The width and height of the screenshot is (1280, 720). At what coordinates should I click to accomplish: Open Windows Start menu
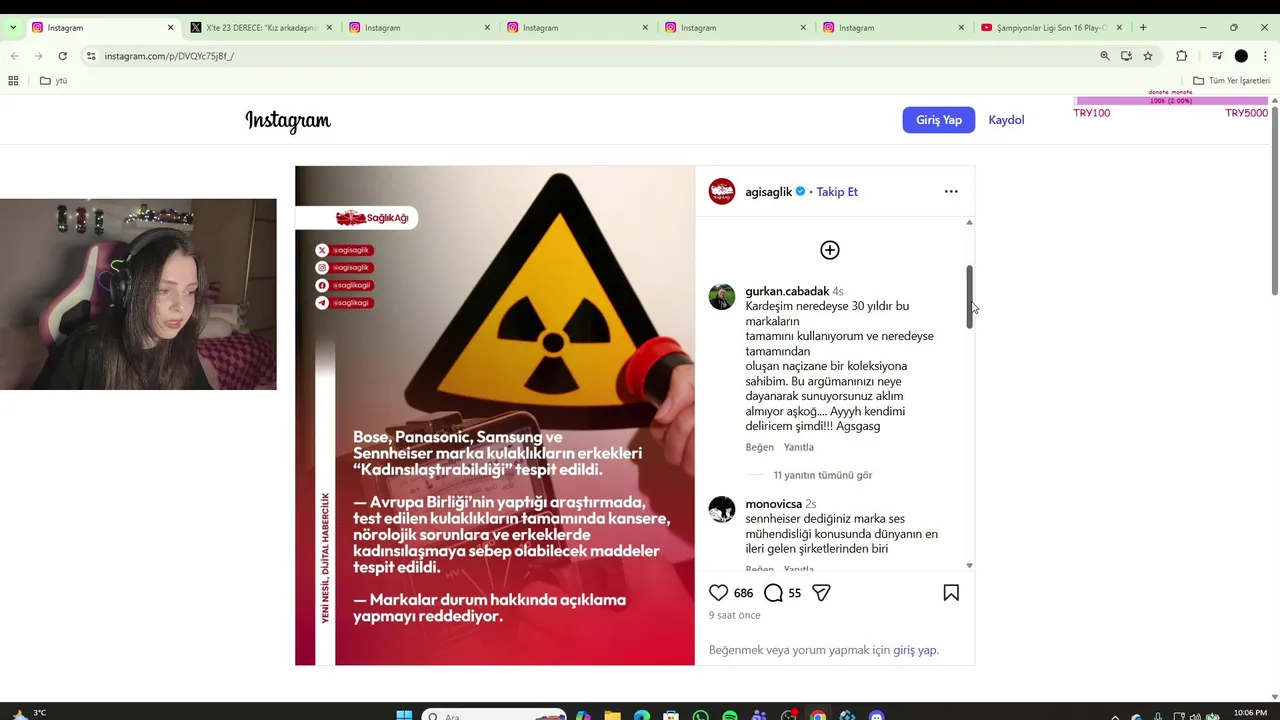(x=404, y=715)
